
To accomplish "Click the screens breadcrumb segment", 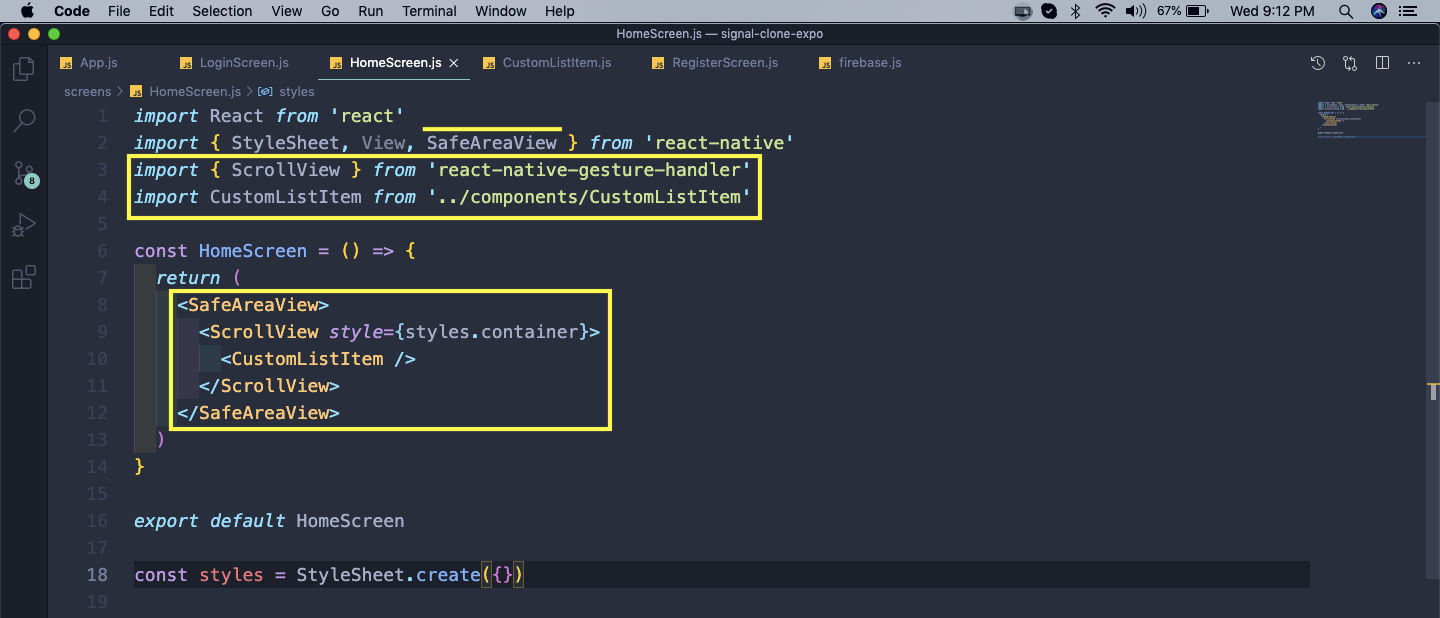I will [87, 91].
